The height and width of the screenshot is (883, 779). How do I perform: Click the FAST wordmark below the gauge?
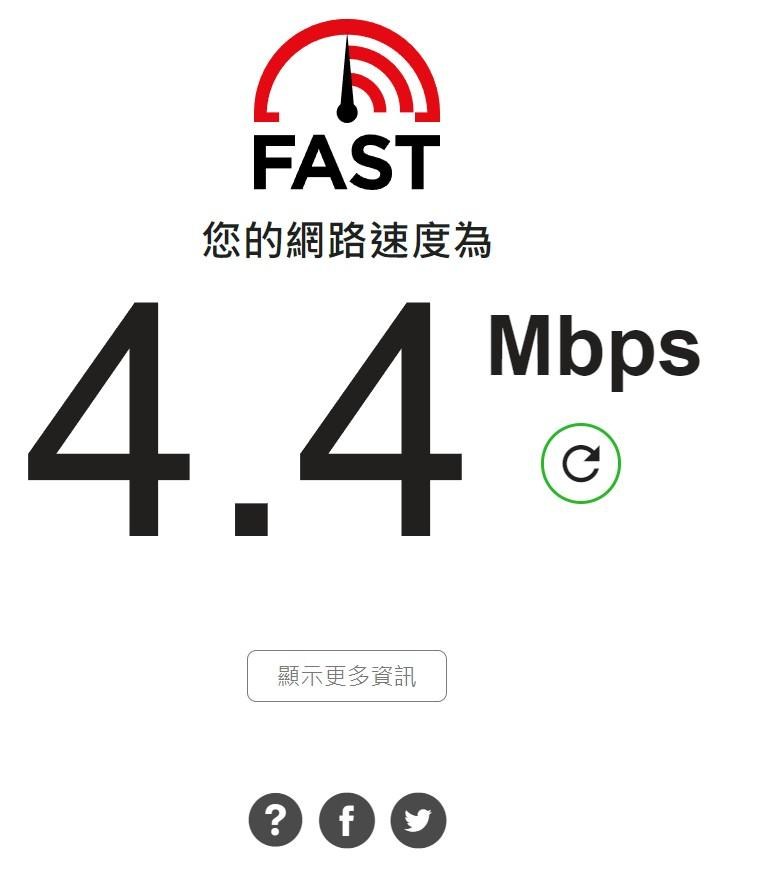coord(346,162)
